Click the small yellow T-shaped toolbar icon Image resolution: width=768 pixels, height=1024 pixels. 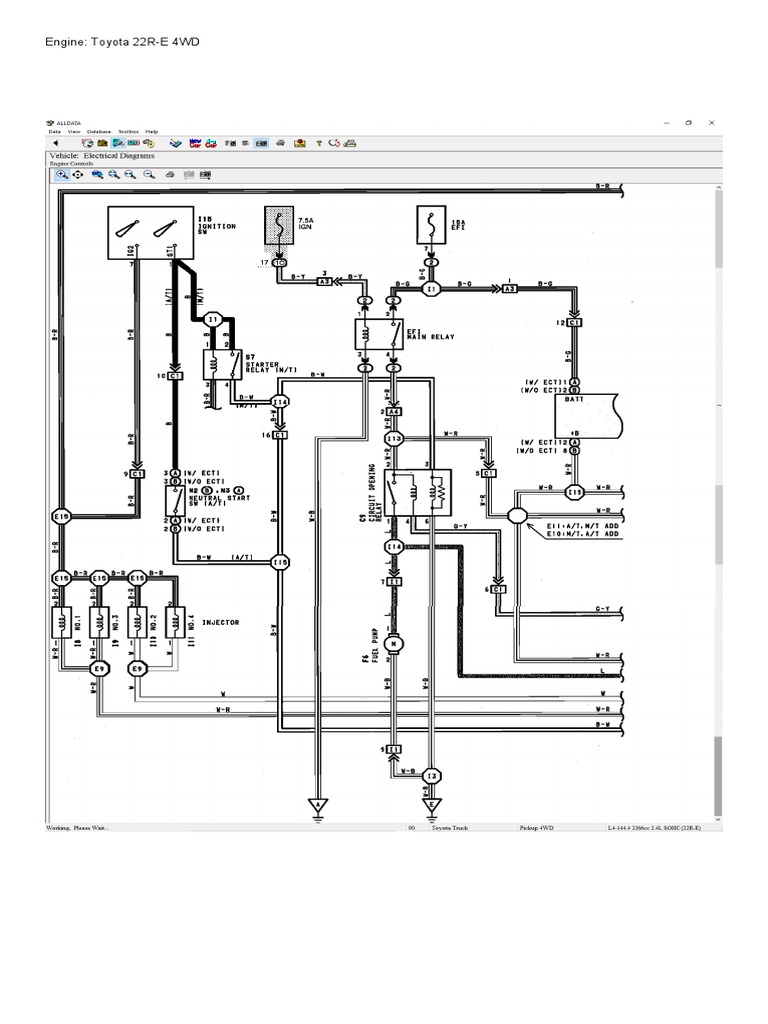(319, 144)
